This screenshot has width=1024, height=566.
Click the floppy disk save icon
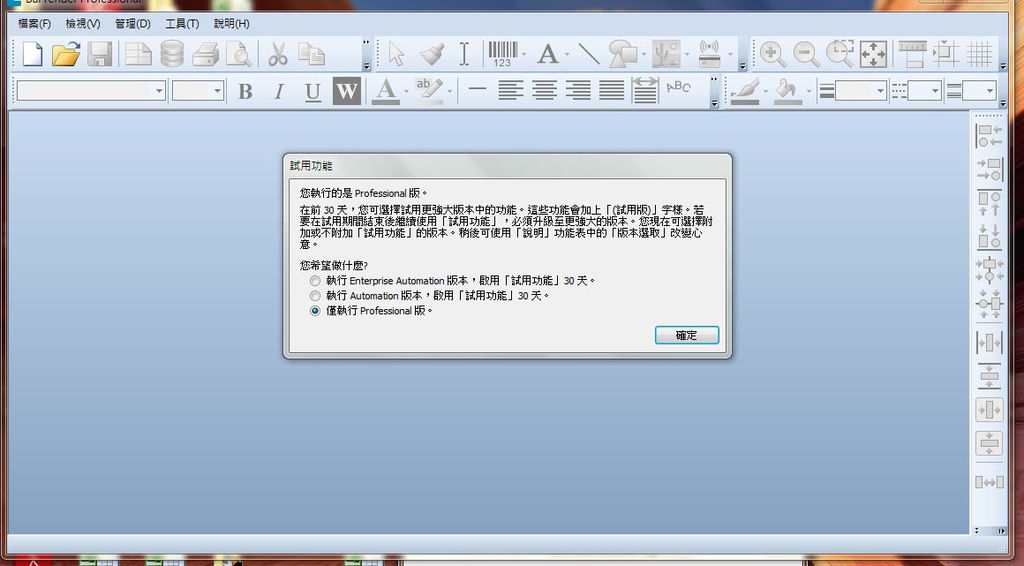[100, 54]
